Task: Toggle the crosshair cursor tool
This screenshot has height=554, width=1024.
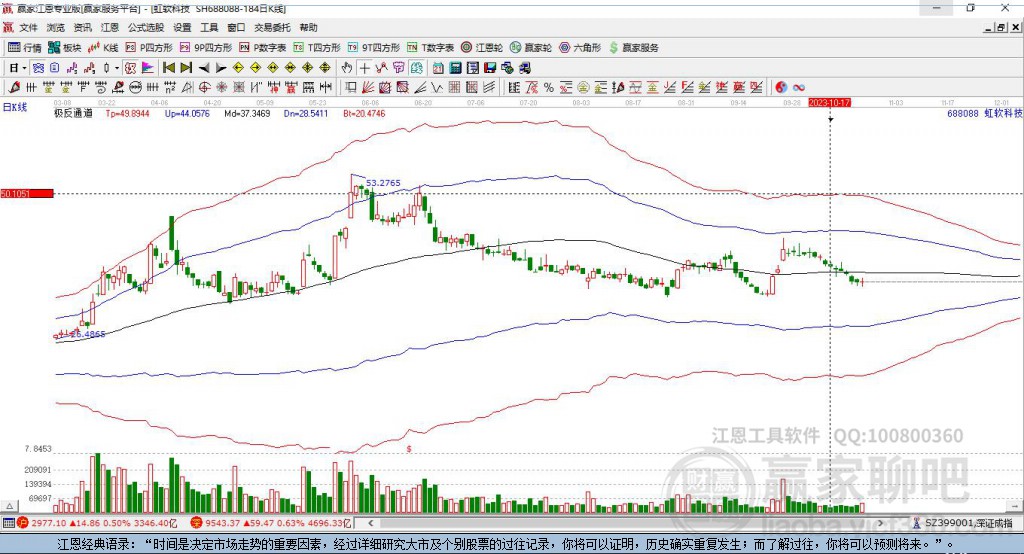Action: click(x=364, y=68)
